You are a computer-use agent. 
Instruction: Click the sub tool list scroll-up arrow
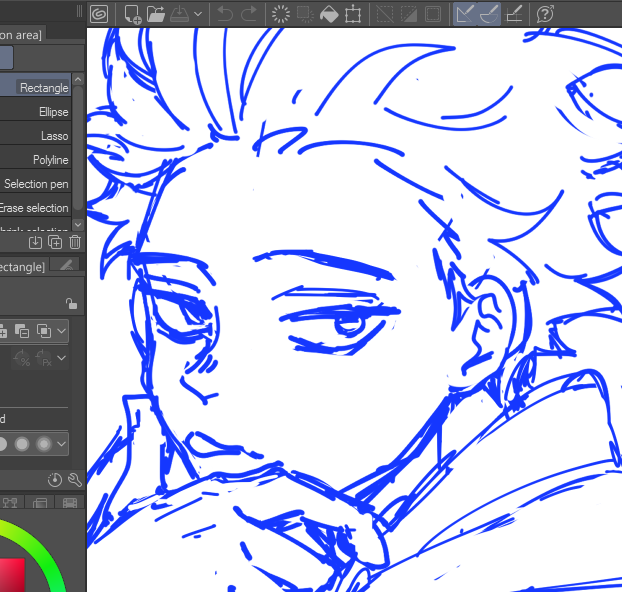(x=78, y=79)
